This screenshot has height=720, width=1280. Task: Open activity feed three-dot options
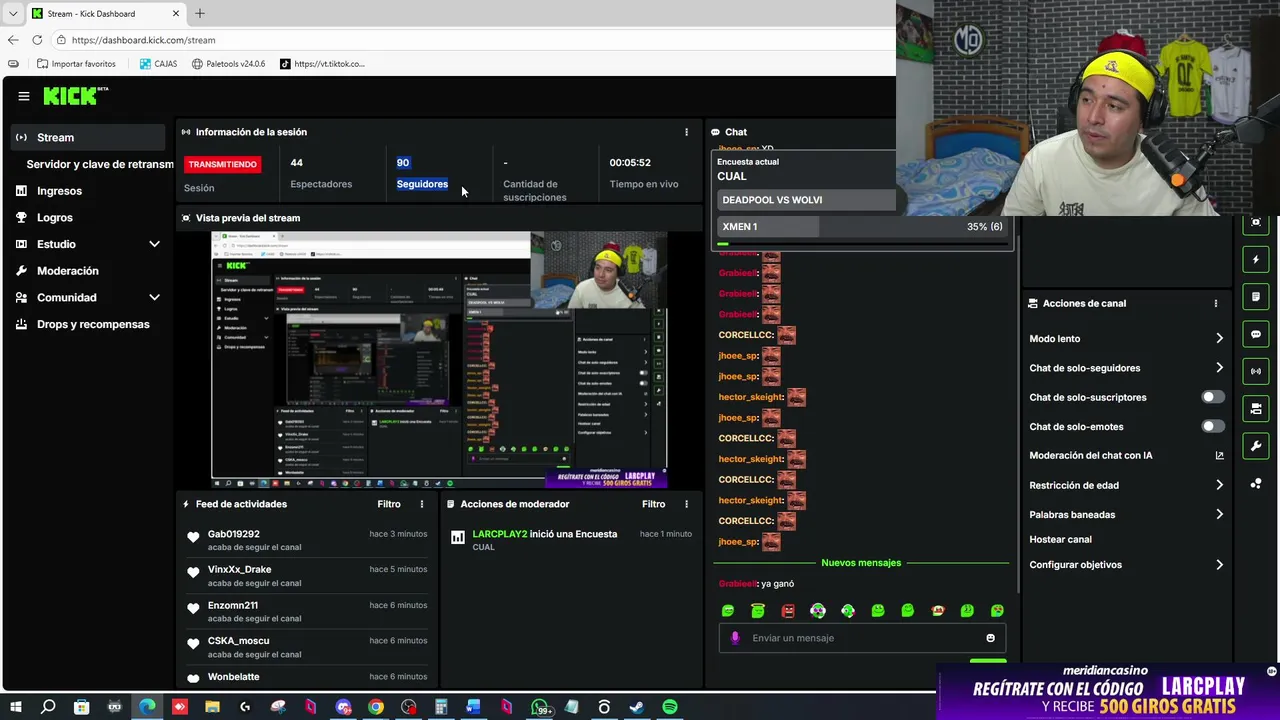[x=422, y=504]
